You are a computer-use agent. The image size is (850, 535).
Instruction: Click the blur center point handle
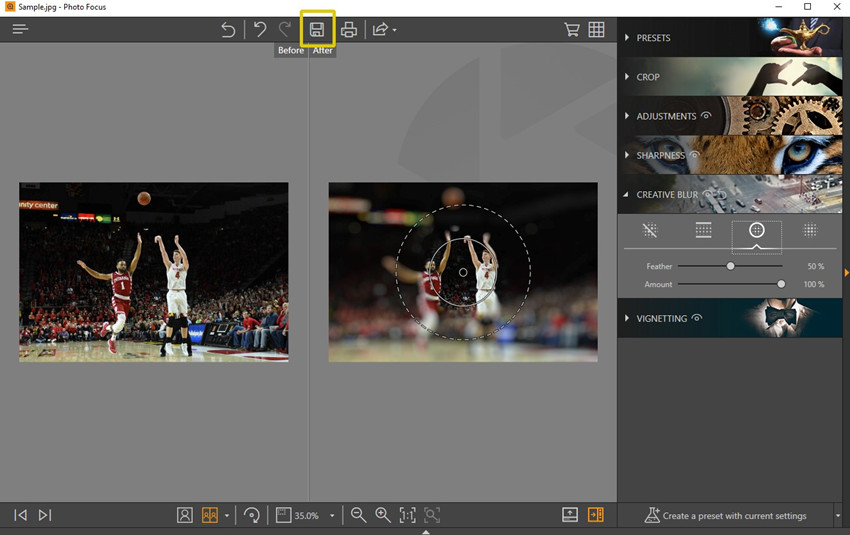click(463, 272)
